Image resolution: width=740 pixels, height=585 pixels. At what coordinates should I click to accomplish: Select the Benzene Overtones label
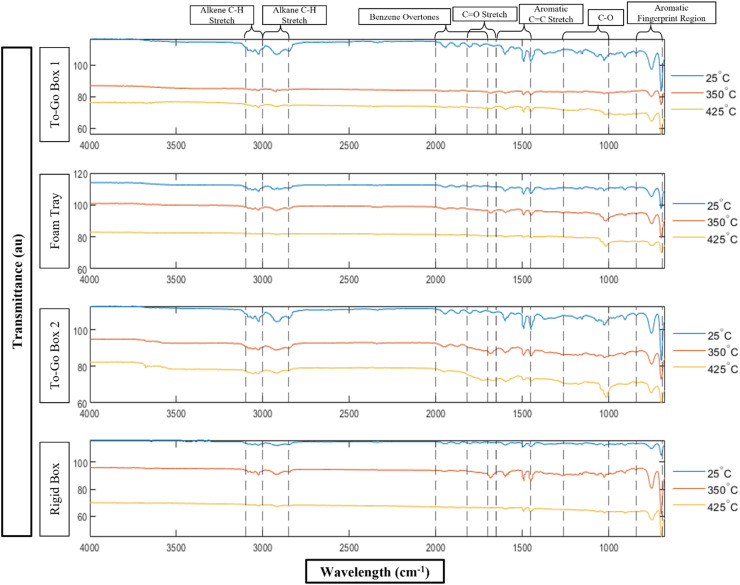pos(404,17)
